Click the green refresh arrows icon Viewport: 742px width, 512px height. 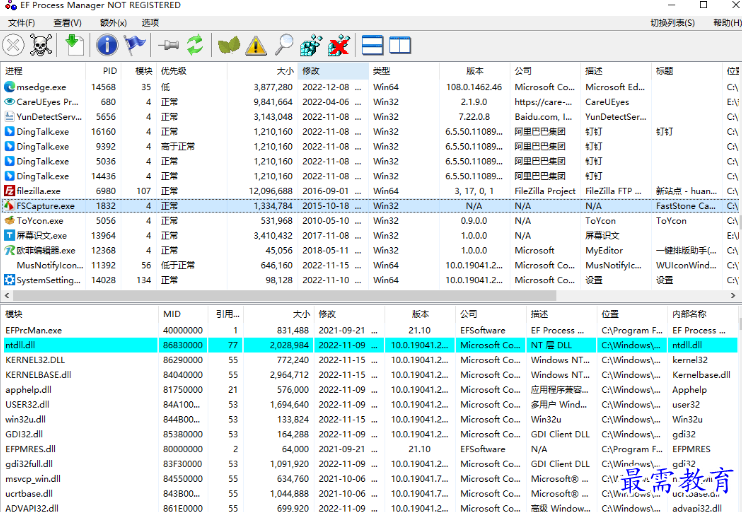pyautogui.click(x=195, y=45)
